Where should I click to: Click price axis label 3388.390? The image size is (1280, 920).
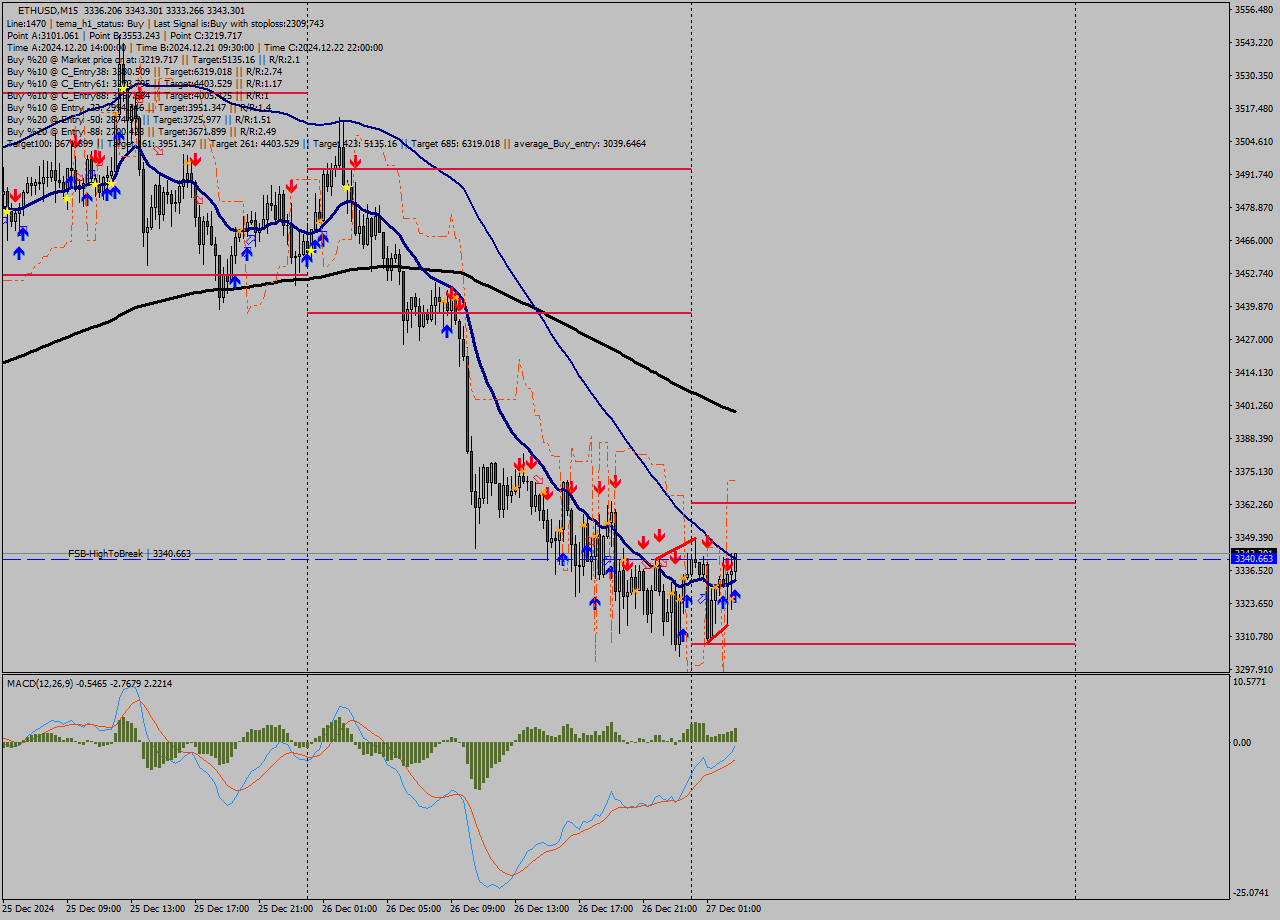pos(1254,439)
